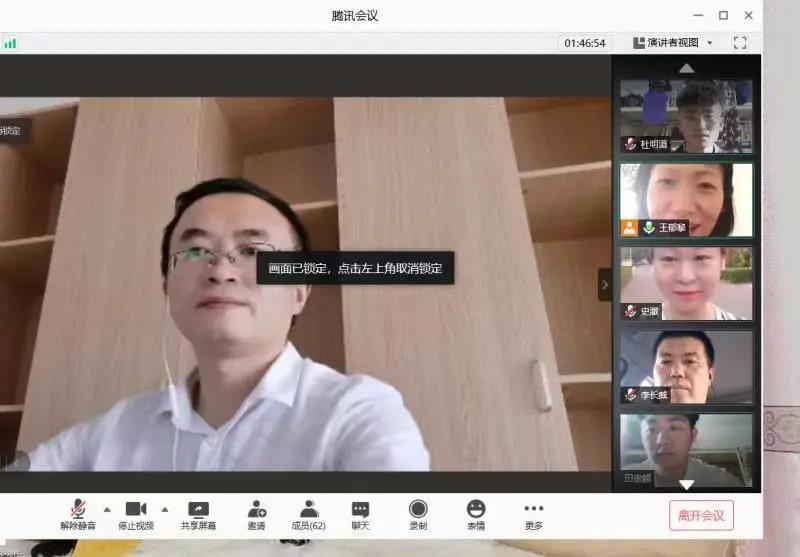Unmute microphone with 解除静音 button
The height and width of the screenshot is (557, 800).
tap(78, 514)
